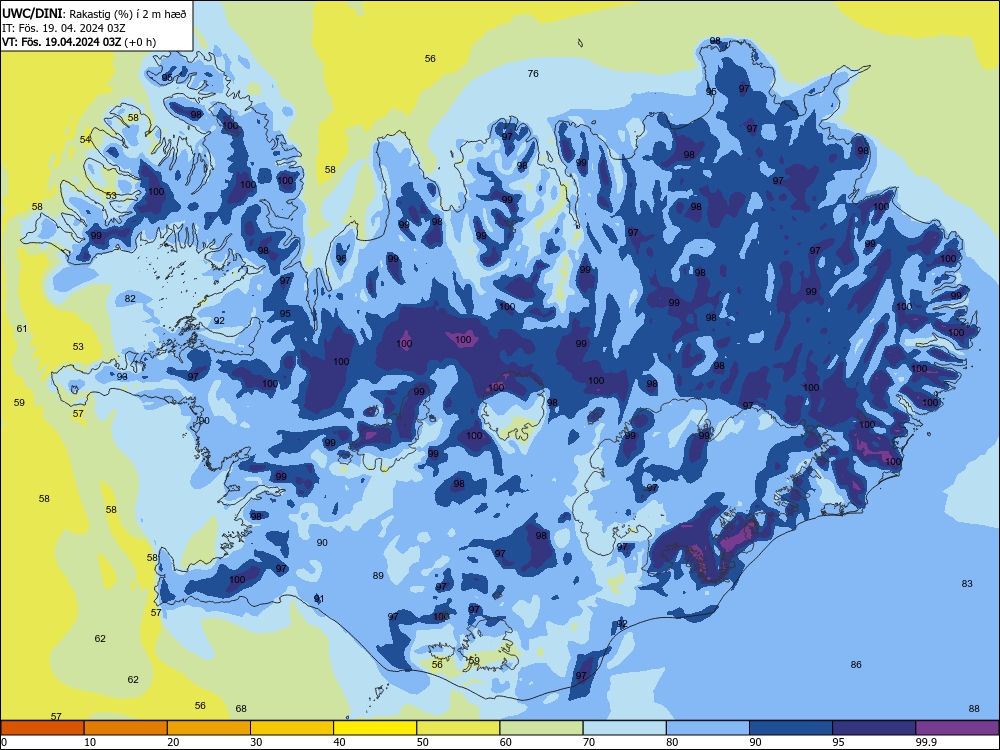Click the bright yellow 40–50 legend swatch
1000x750 pixels.
click(x=375, y=728)
